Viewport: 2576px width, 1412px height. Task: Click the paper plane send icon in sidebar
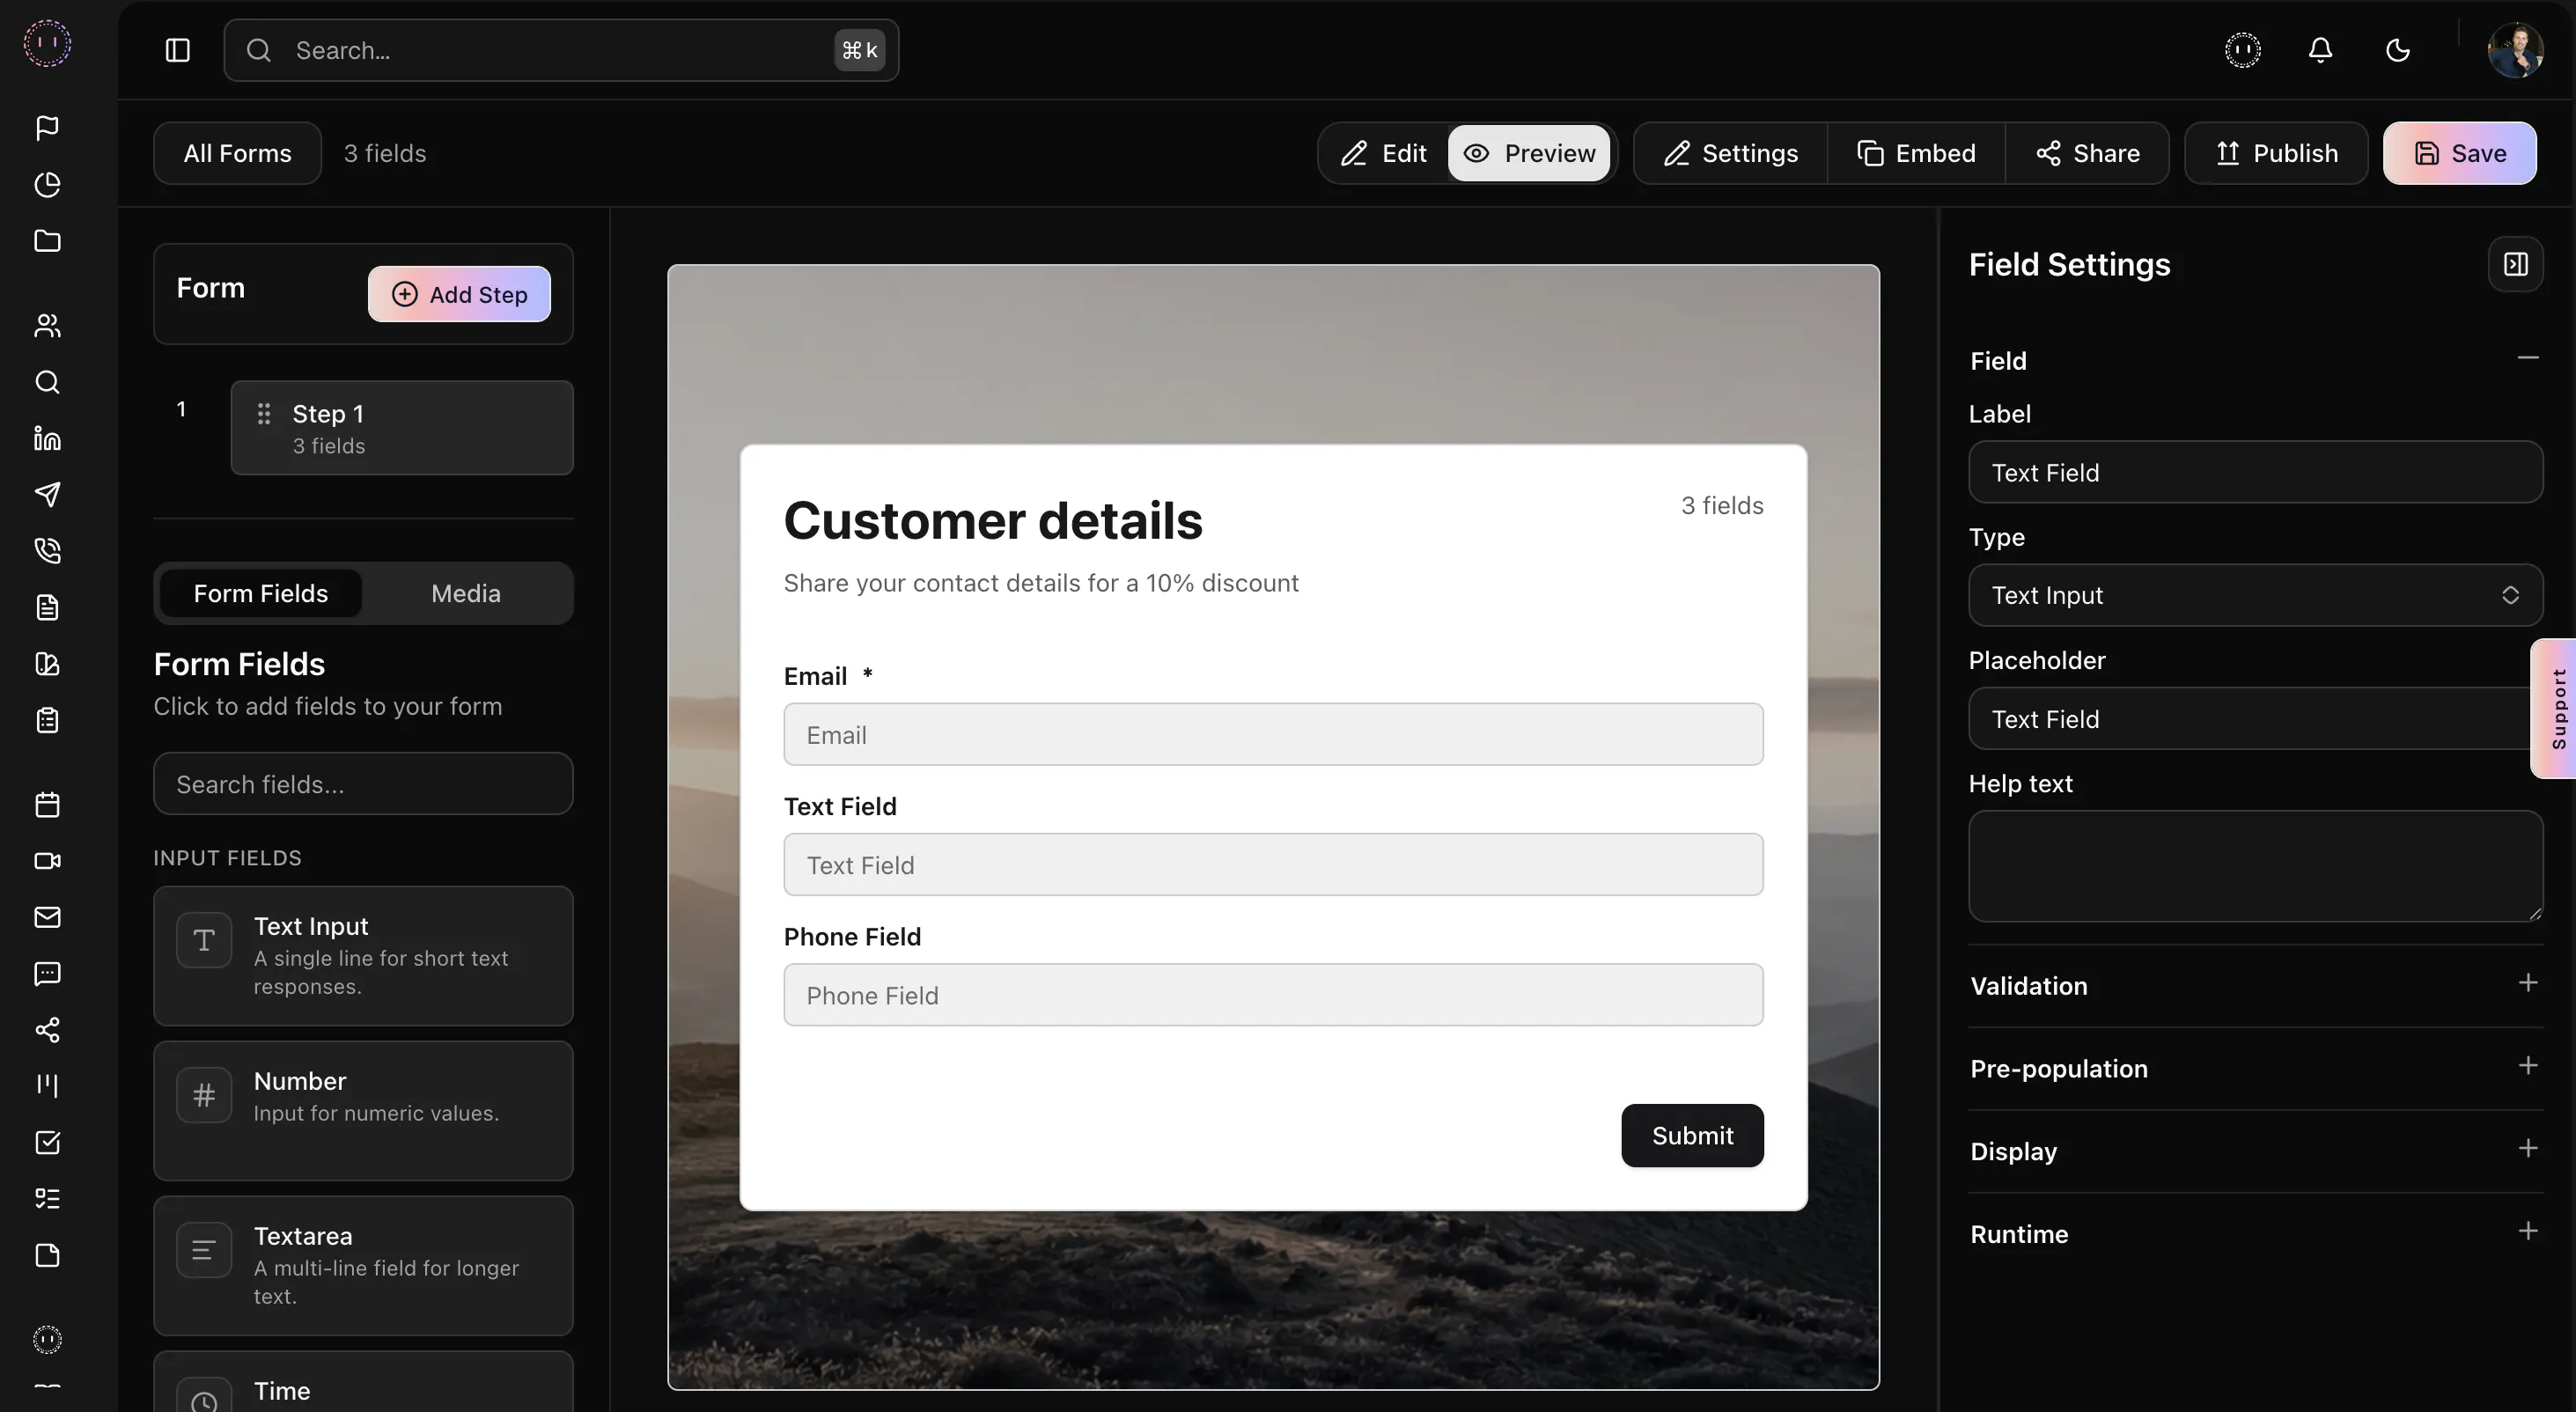(x=47, y=494)
